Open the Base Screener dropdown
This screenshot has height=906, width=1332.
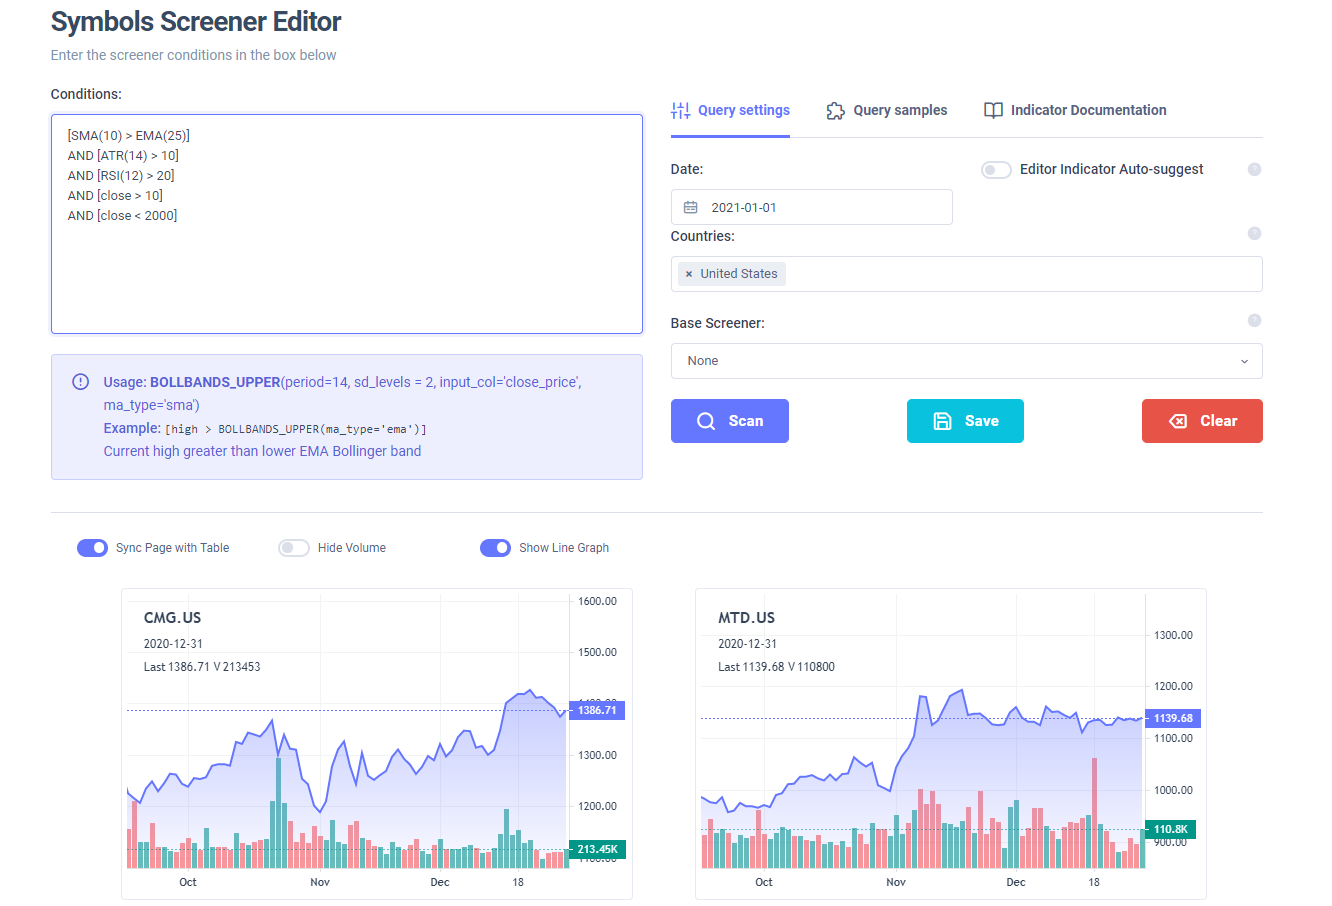(966, 361)
